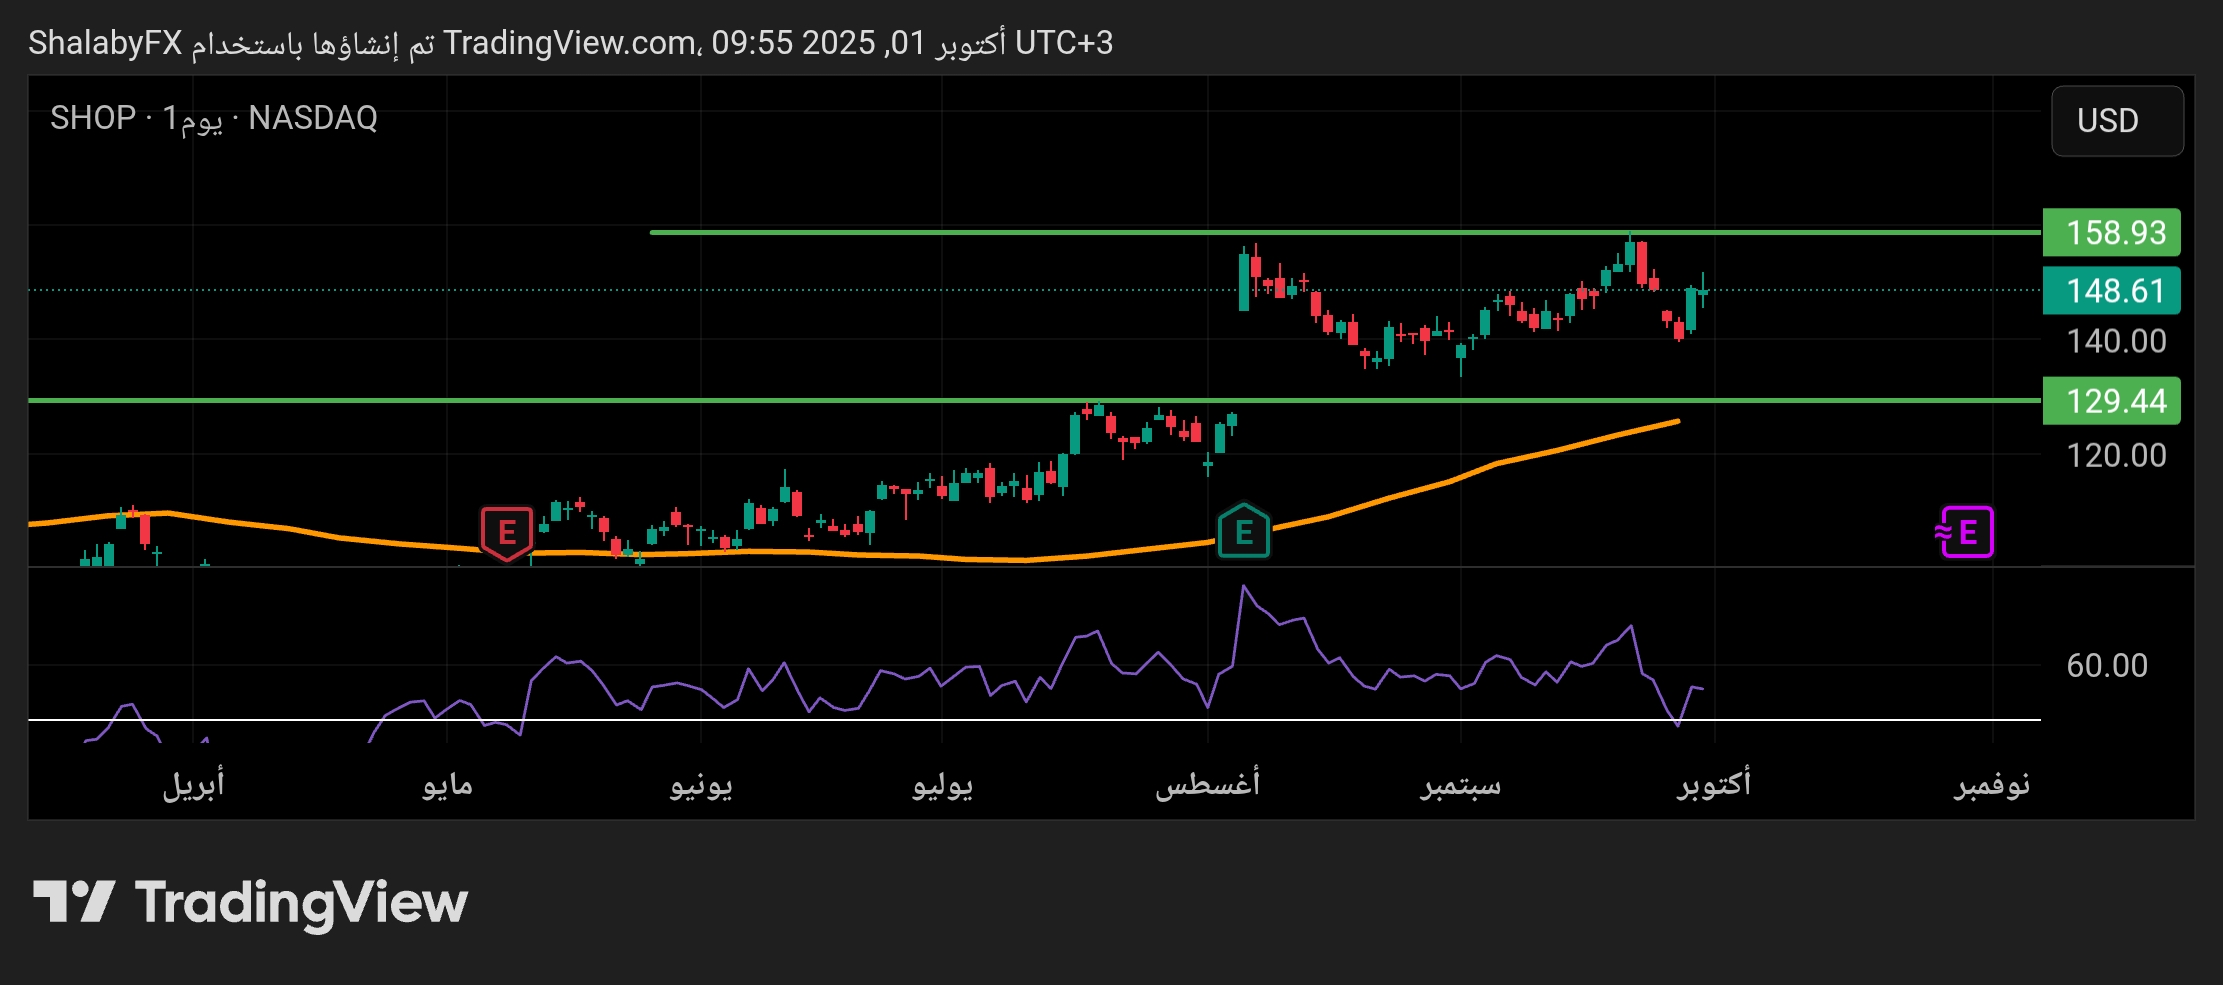The height and width of the screenshot is (985, 2223).
Task: Click the ShalabyFX author name
Action: (x=105, y=43)
